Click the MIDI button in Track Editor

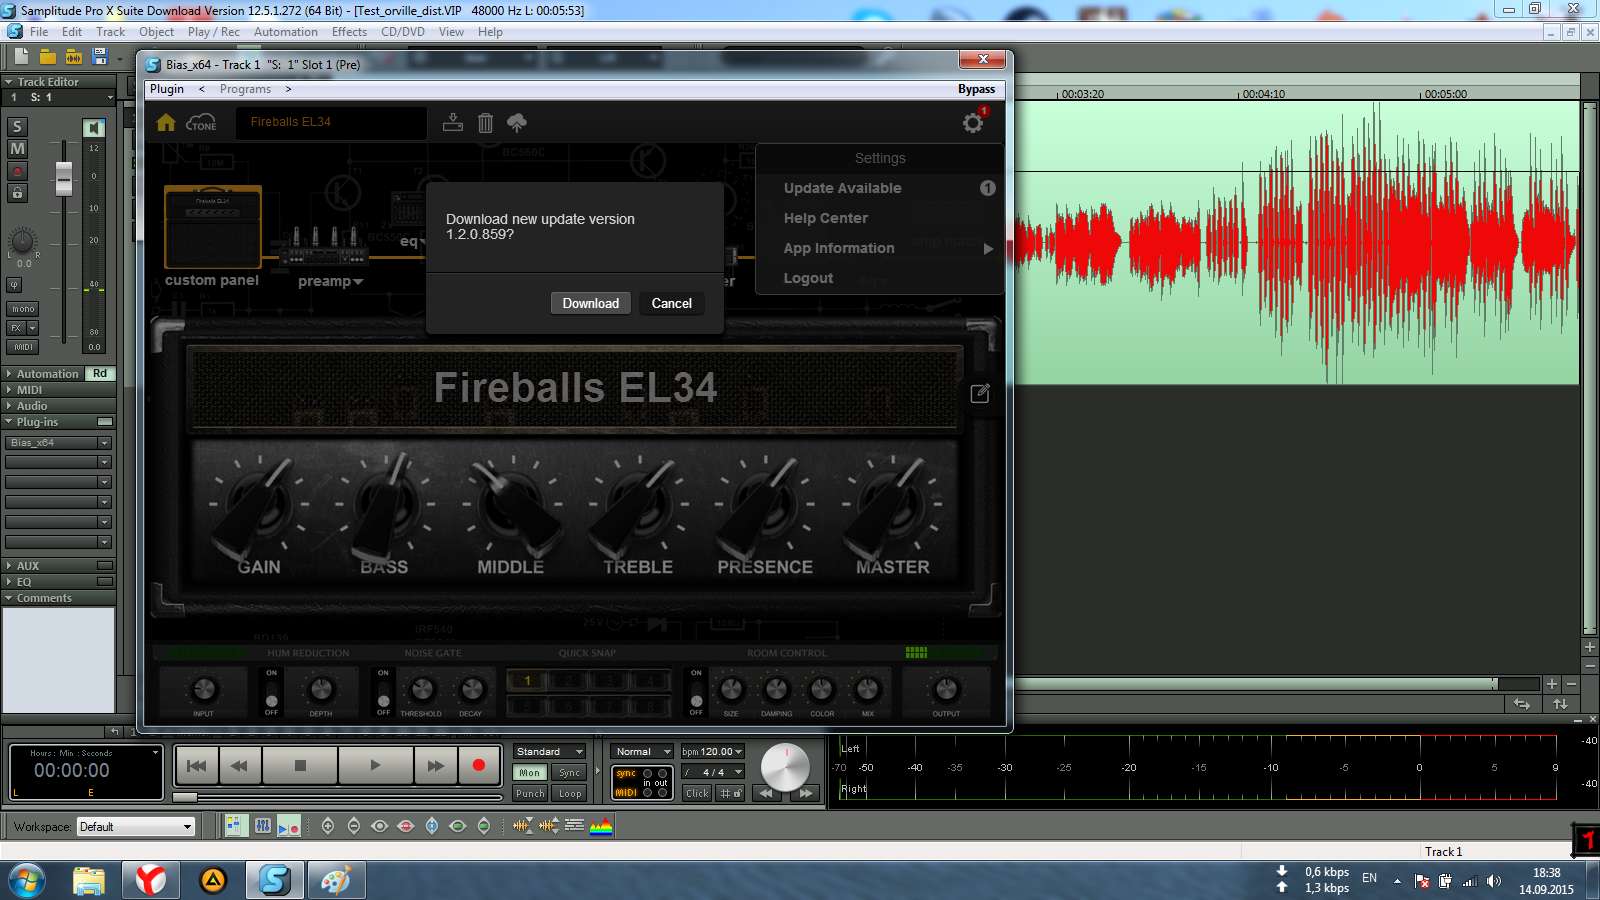coord(23,347)
